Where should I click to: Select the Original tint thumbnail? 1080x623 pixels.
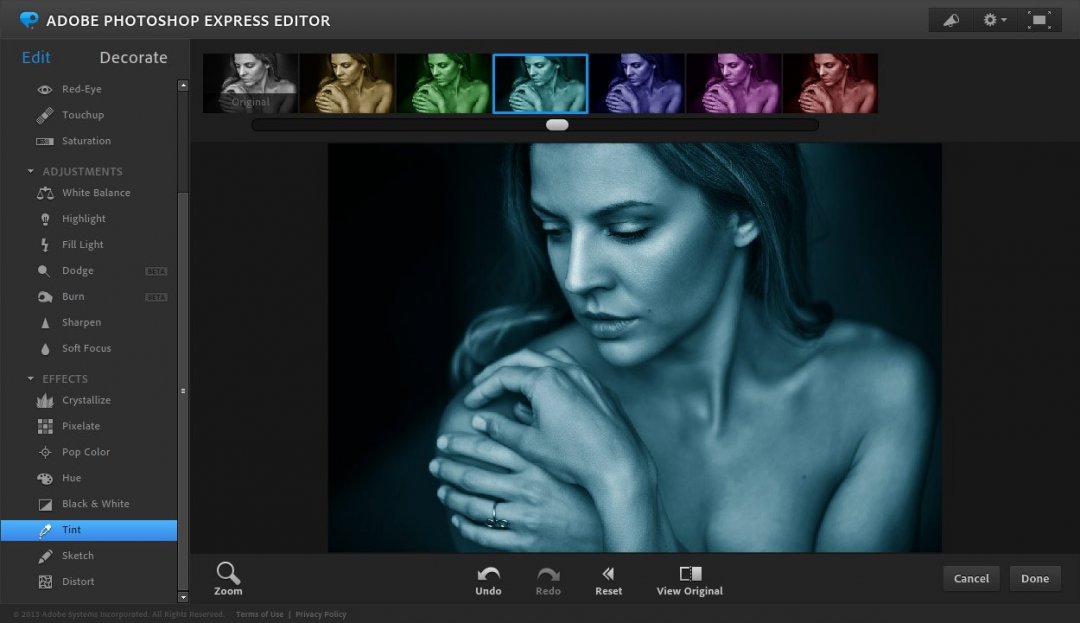pyautogui.click(x=251, y=83)
